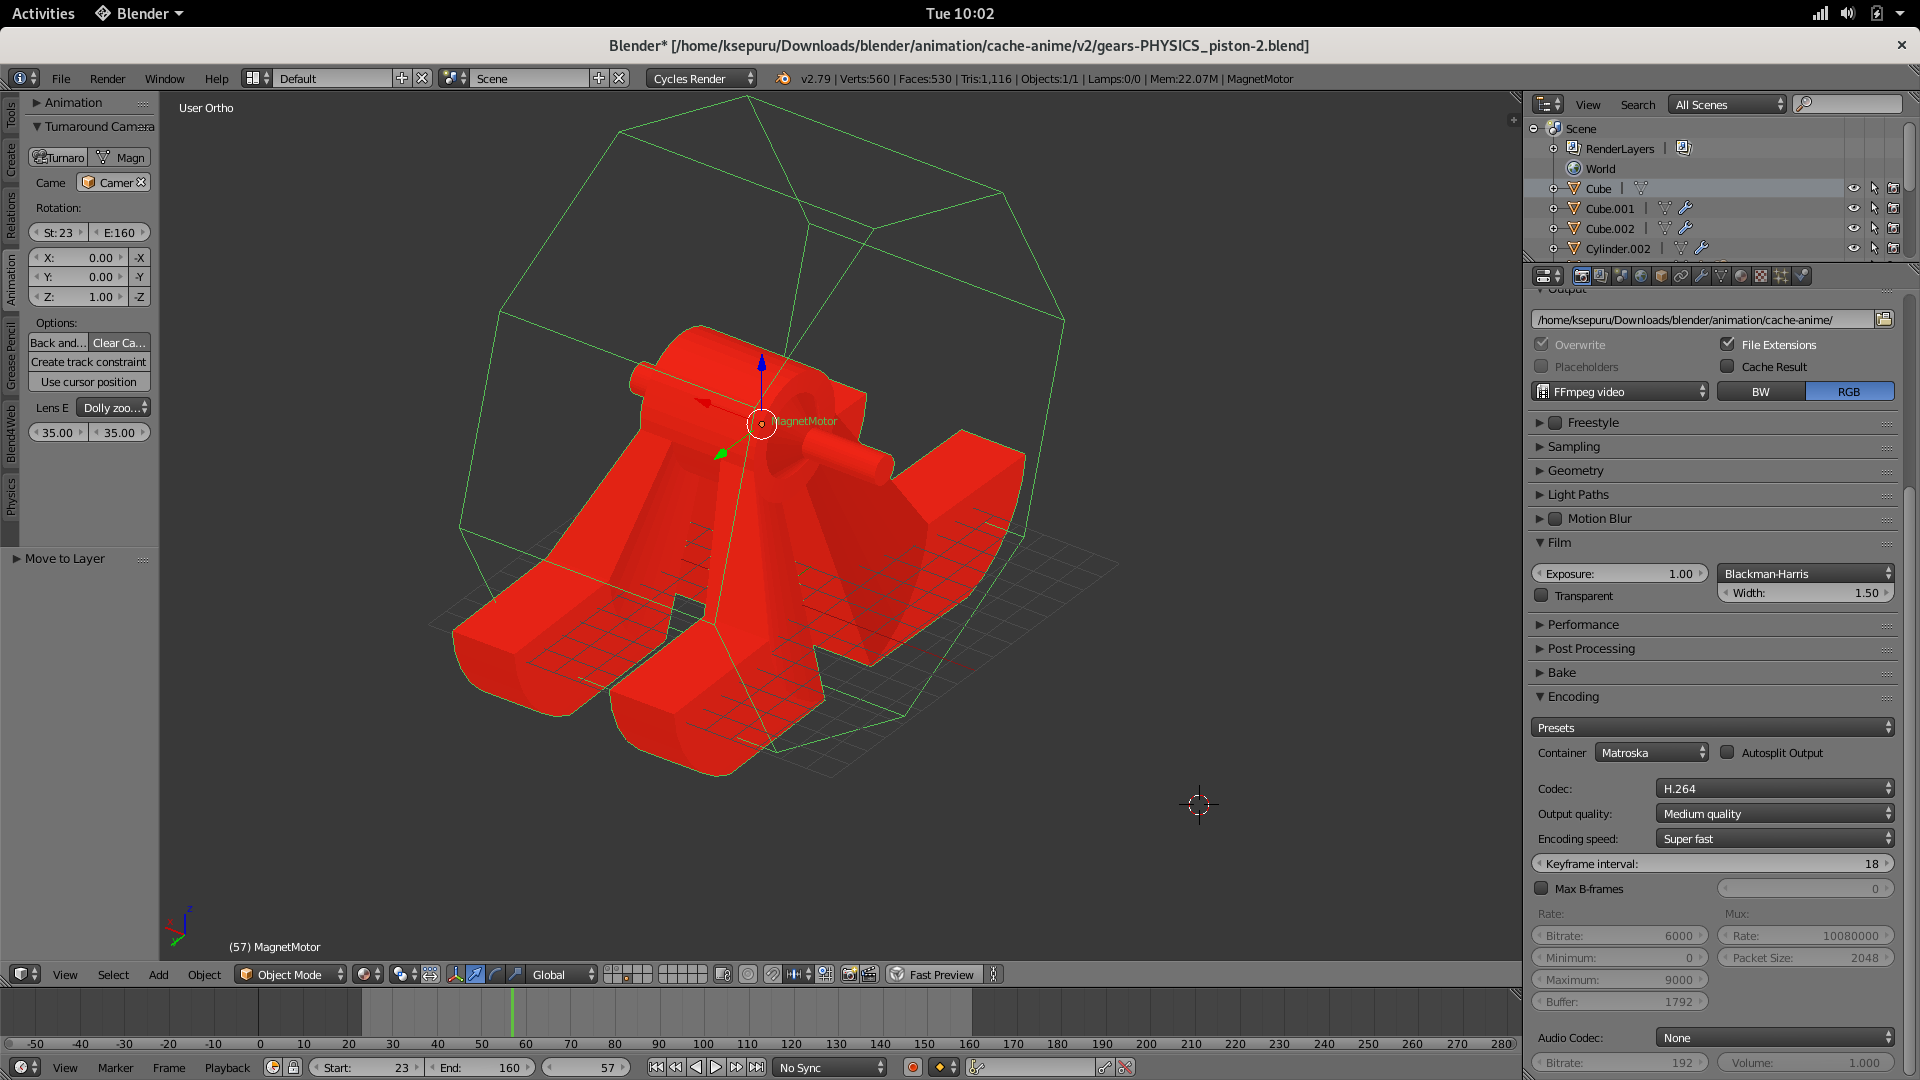Click the Object properties cube icon
This screenshot has width=1920, height=1080.
1660,277
